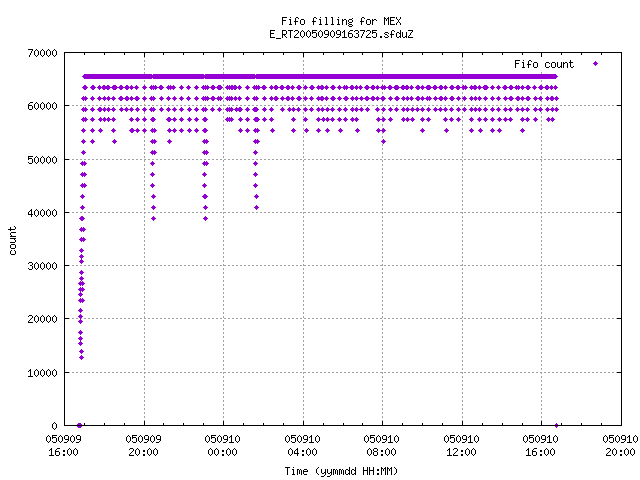Click the x-axis tick label 050910 16:00
The width and height of the screenshot is (640, 480).
point(540,445)
